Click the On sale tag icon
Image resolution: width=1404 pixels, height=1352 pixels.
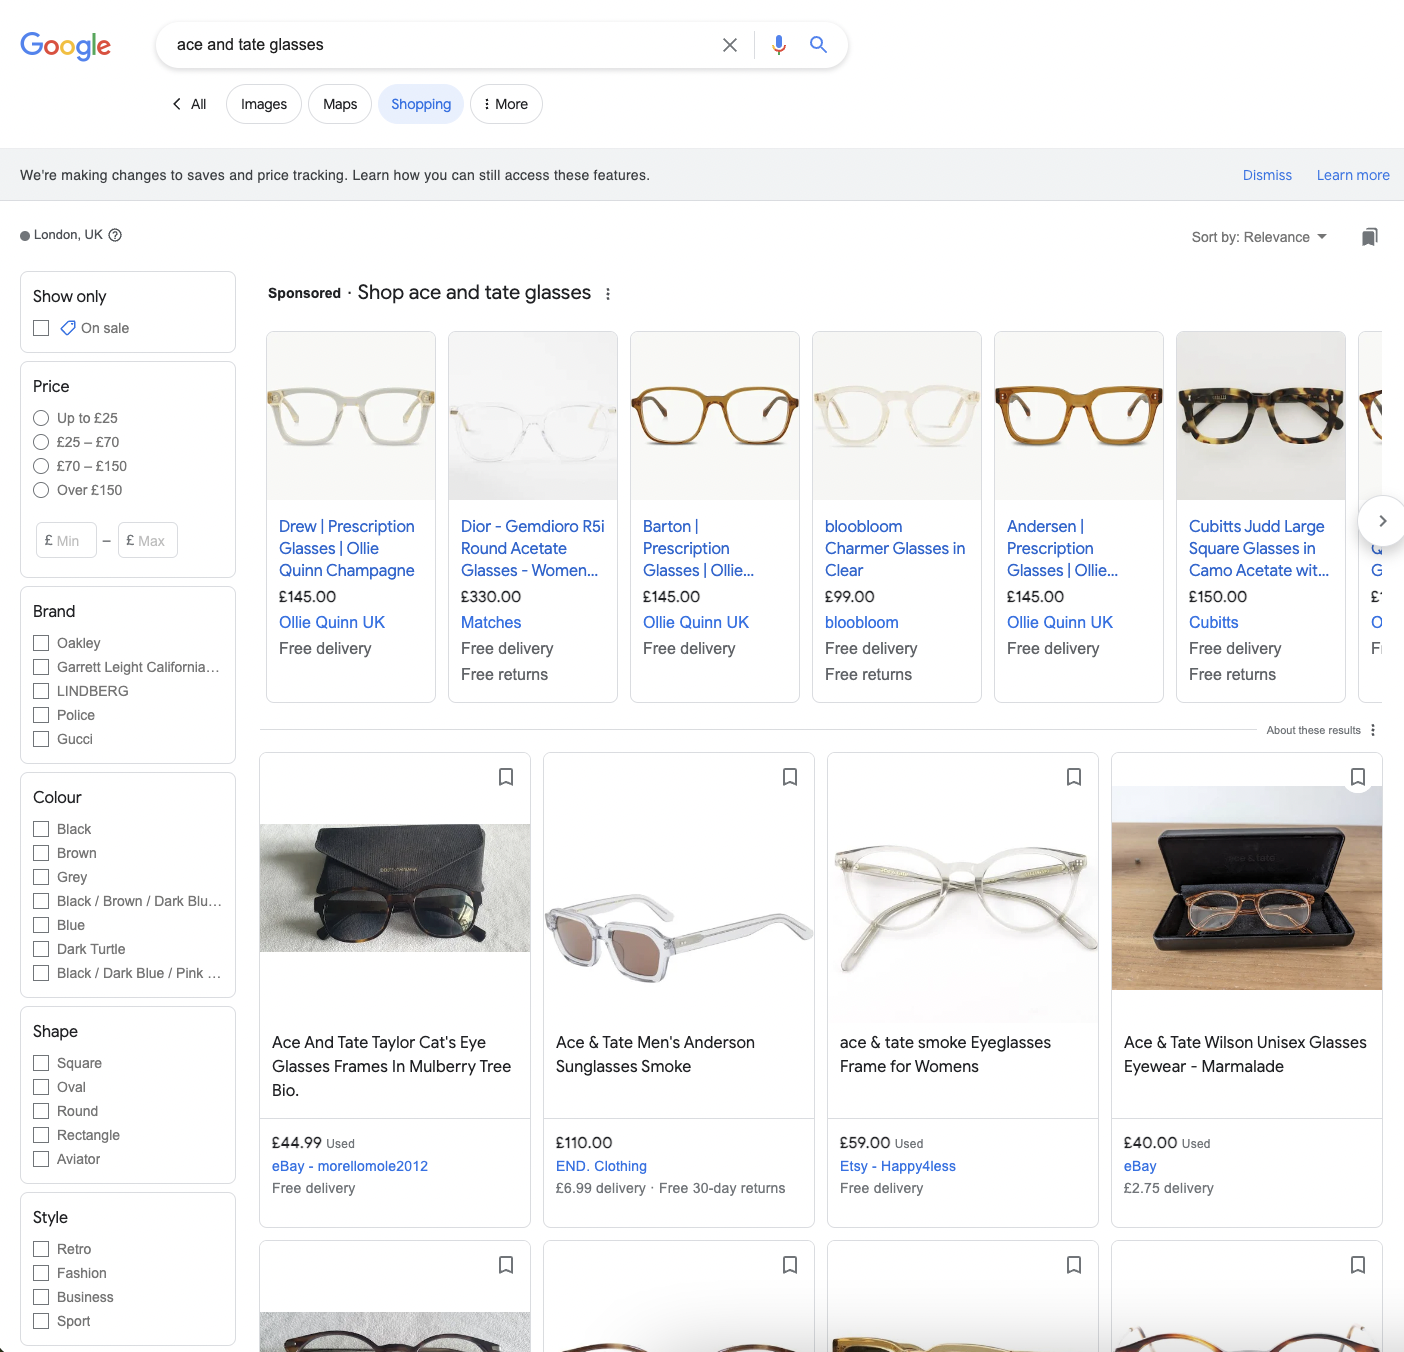(x=68, y=328)
